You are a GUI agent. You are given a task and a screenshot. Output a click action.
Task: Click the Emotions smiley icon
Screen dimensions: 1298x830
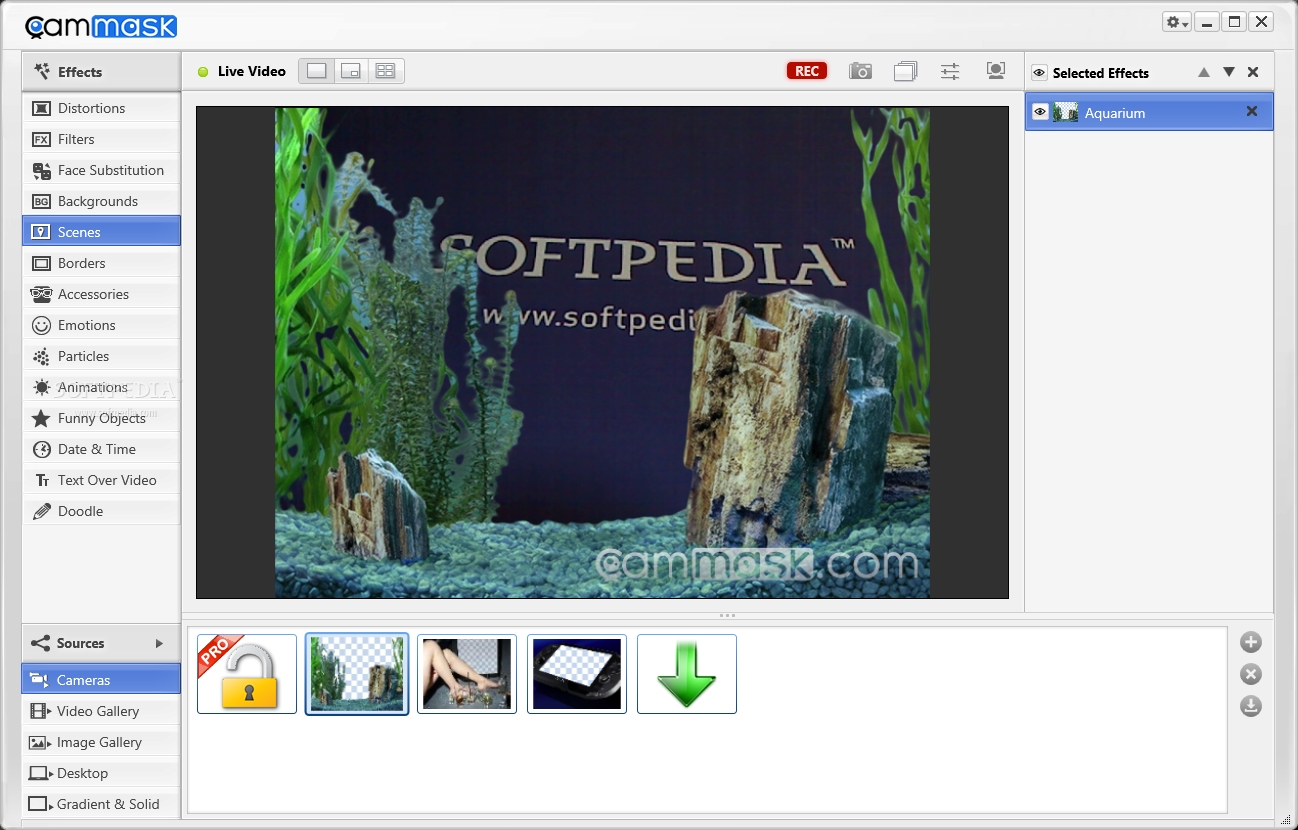tap(41, 325)
